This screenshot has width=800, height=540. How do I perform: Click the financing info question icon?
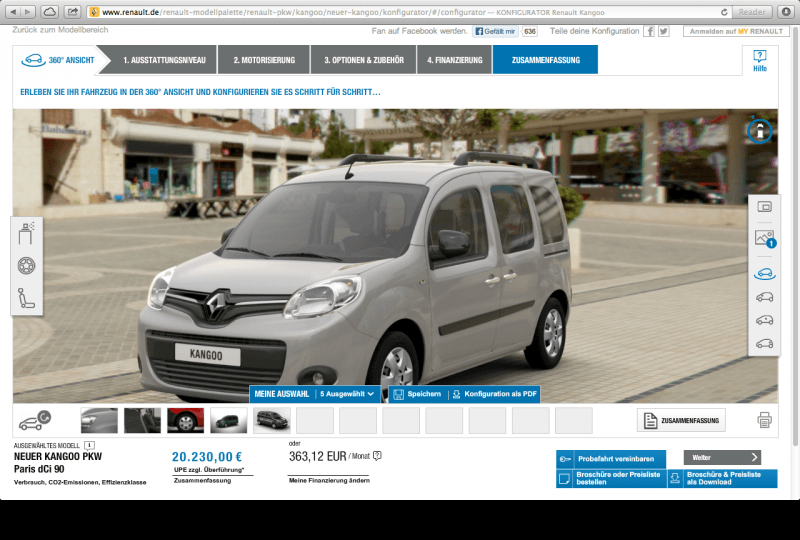pos(377,456)
